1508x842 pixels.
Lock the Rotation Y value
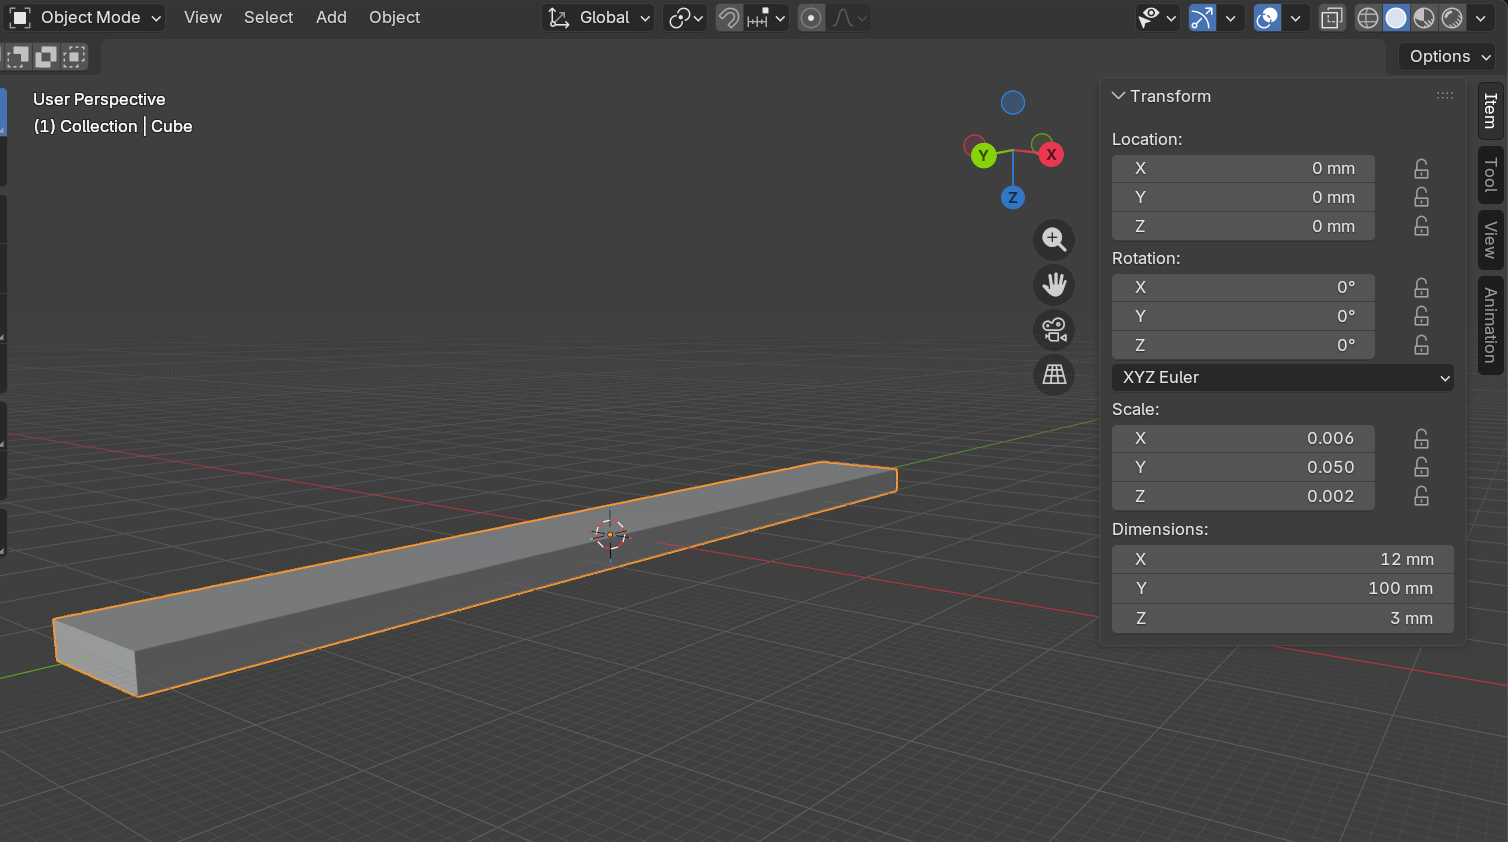click(x=1421, y=317)
